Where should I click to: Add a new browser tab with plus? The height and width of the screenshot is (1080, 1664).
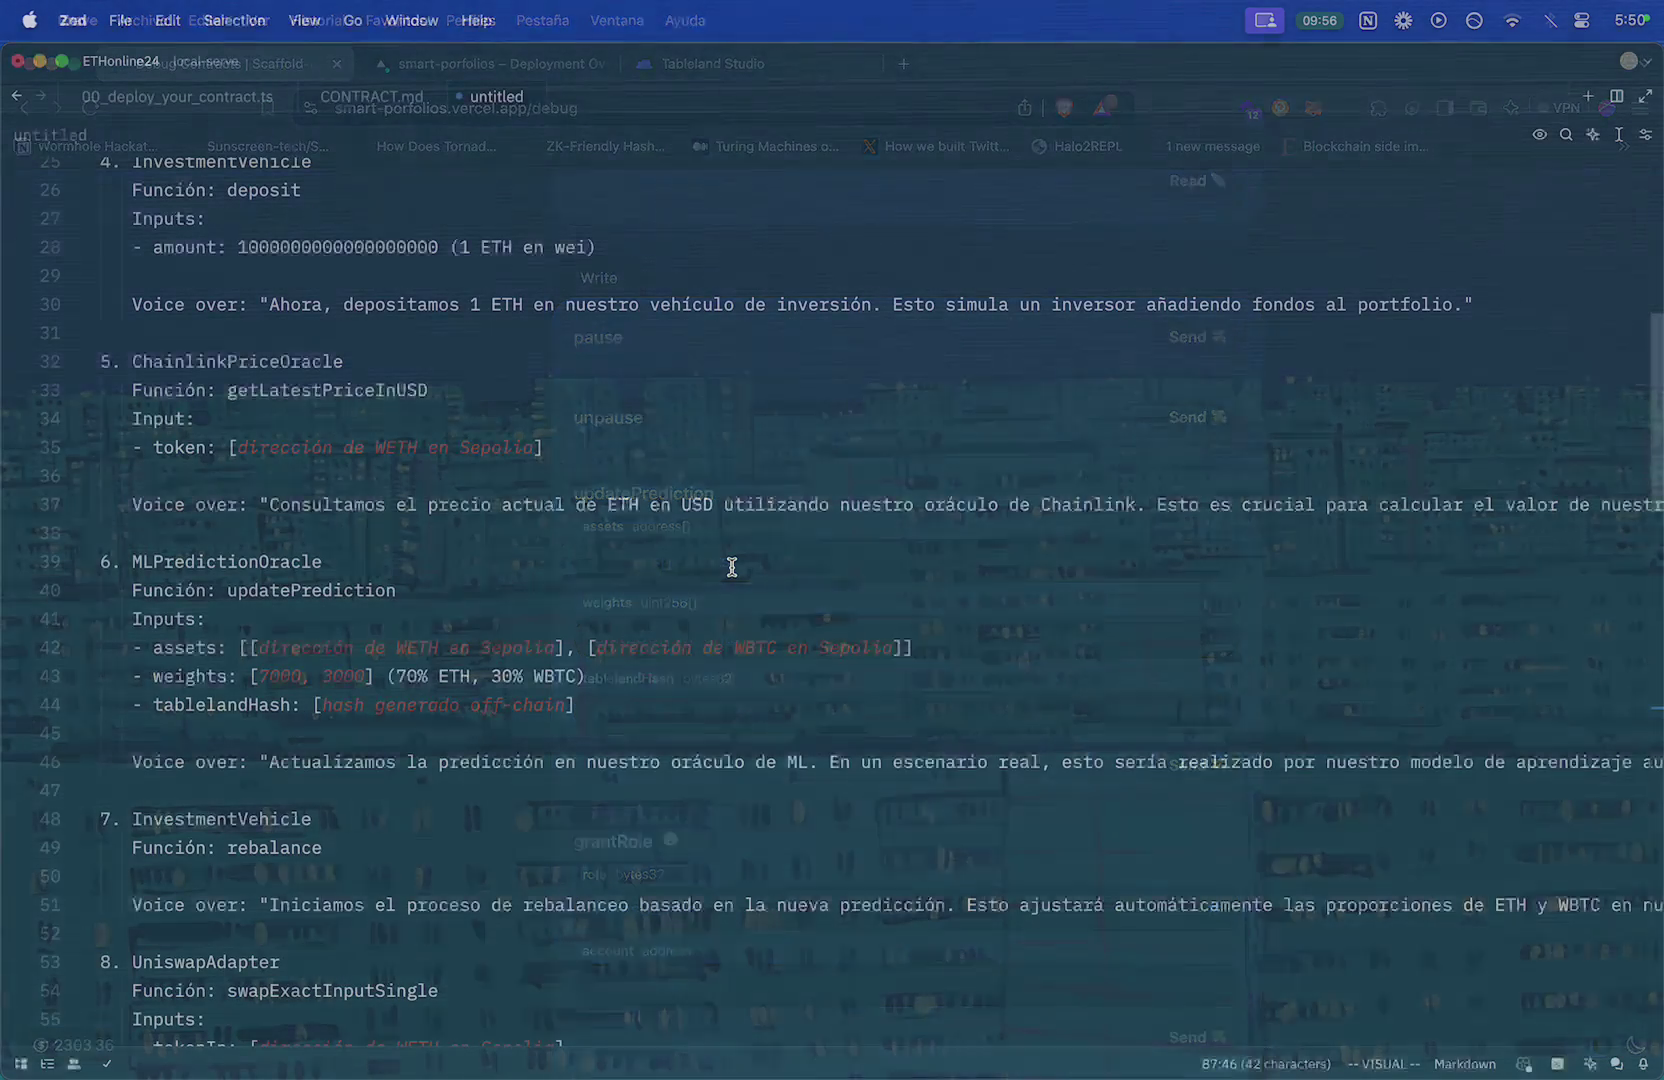pyautogui.click(x=904, y=64)
